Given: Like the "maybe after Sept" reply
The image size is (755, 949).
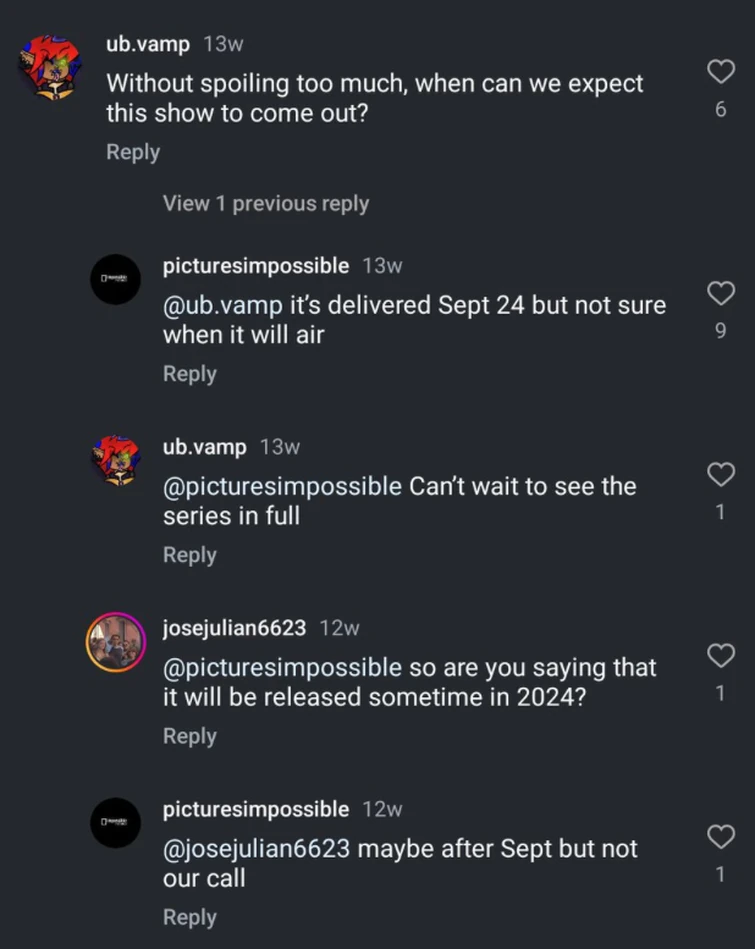Looking at the screenshot, I should [x=720, y=836].
